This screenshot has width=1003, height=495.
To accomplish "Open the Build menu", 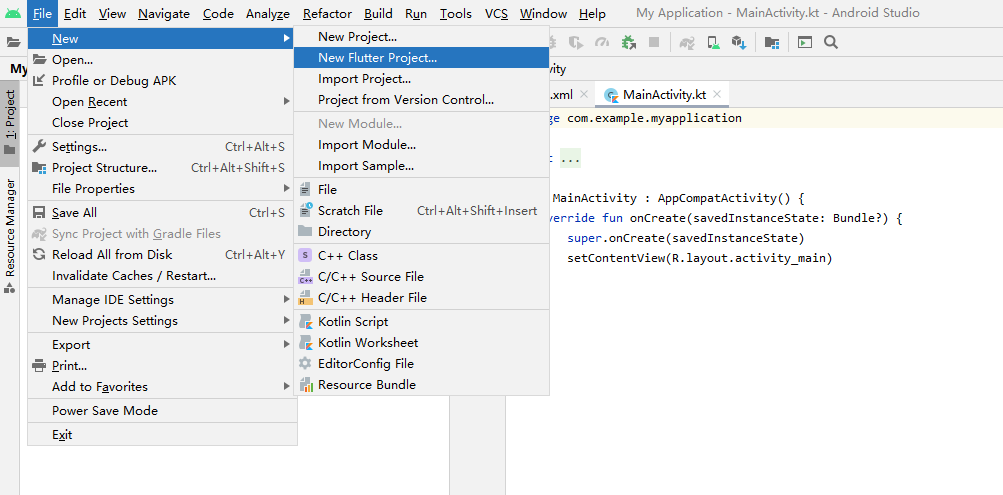I will point(378,13).
